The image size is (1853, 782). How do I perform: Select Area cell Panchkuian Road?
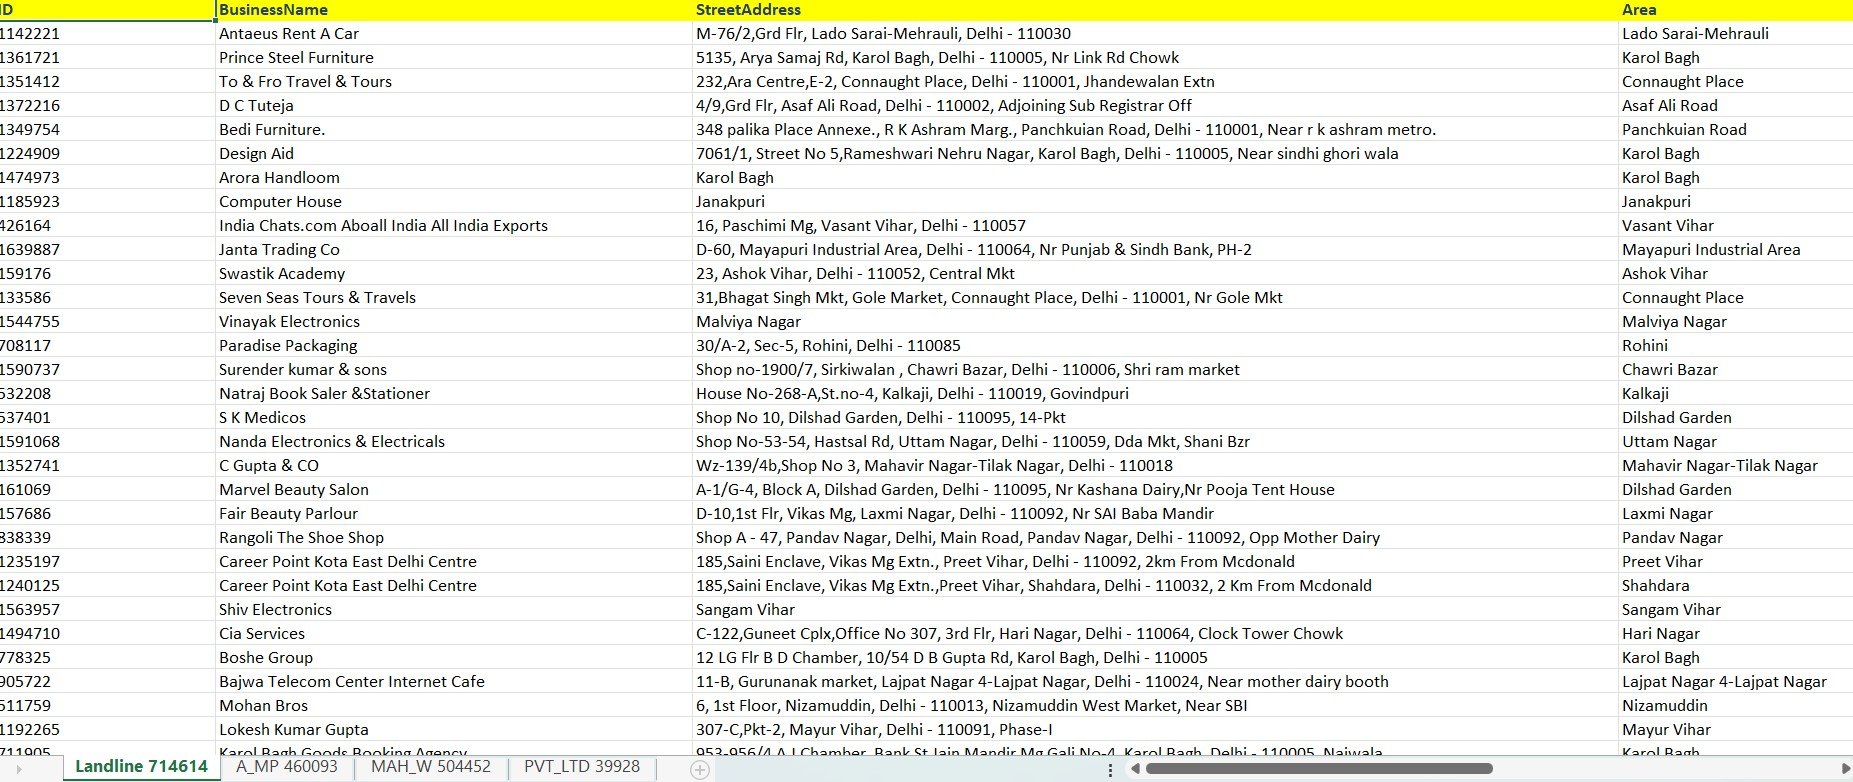coord(1735,129)
